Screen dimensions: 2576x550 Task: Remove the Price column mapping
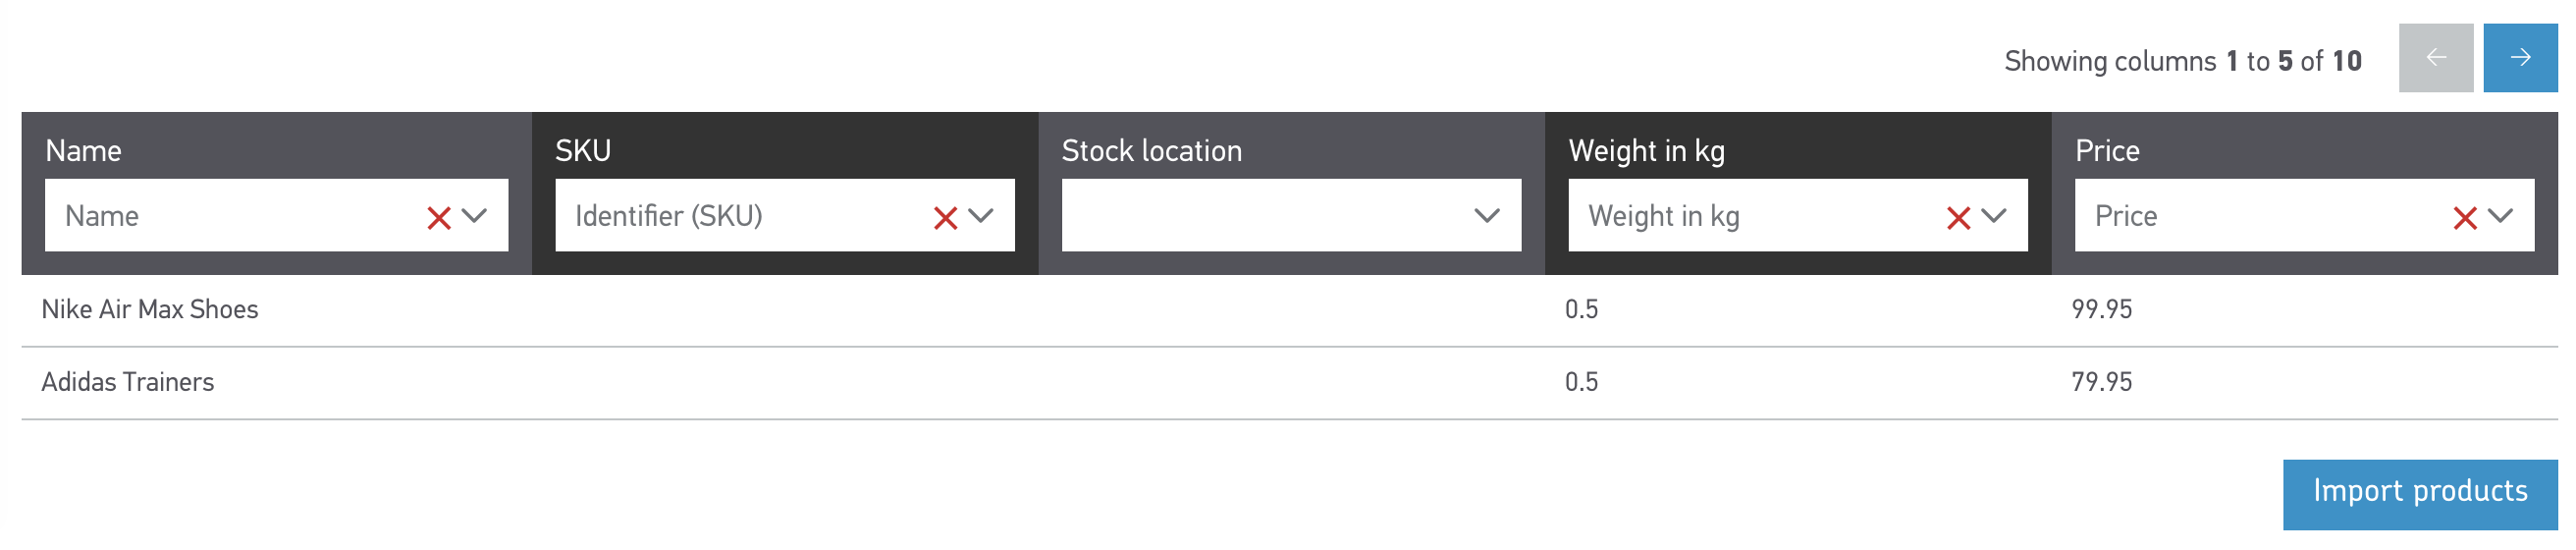[2464, 217]
